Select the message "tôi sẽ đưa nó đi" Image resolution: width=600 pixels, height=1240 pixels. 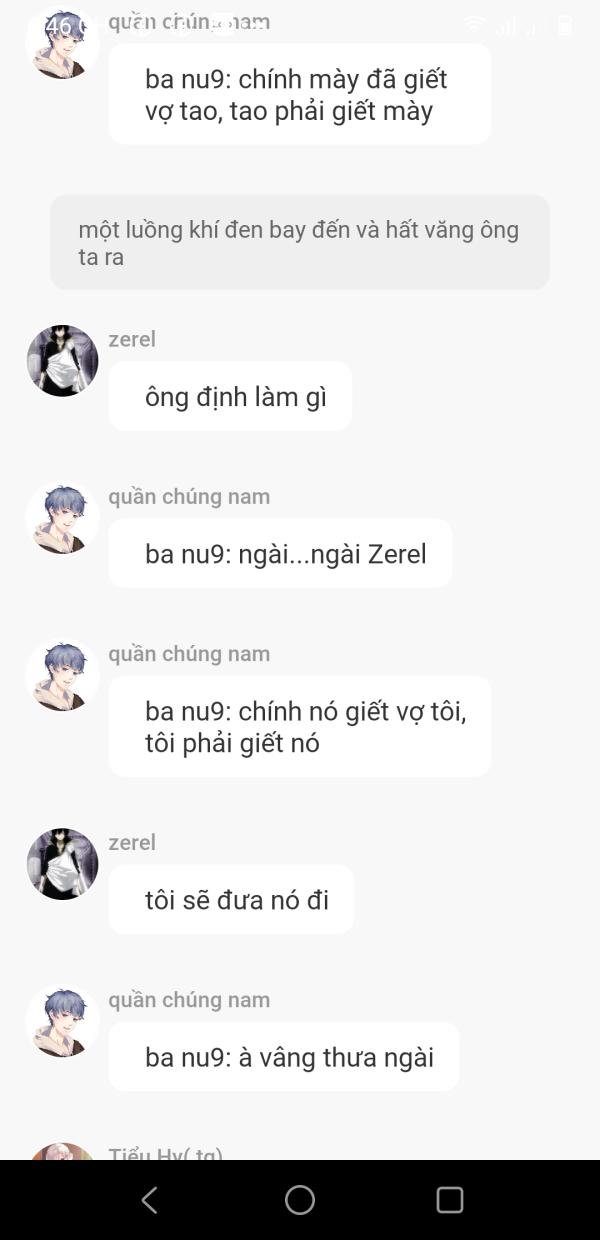coord(231,899)
